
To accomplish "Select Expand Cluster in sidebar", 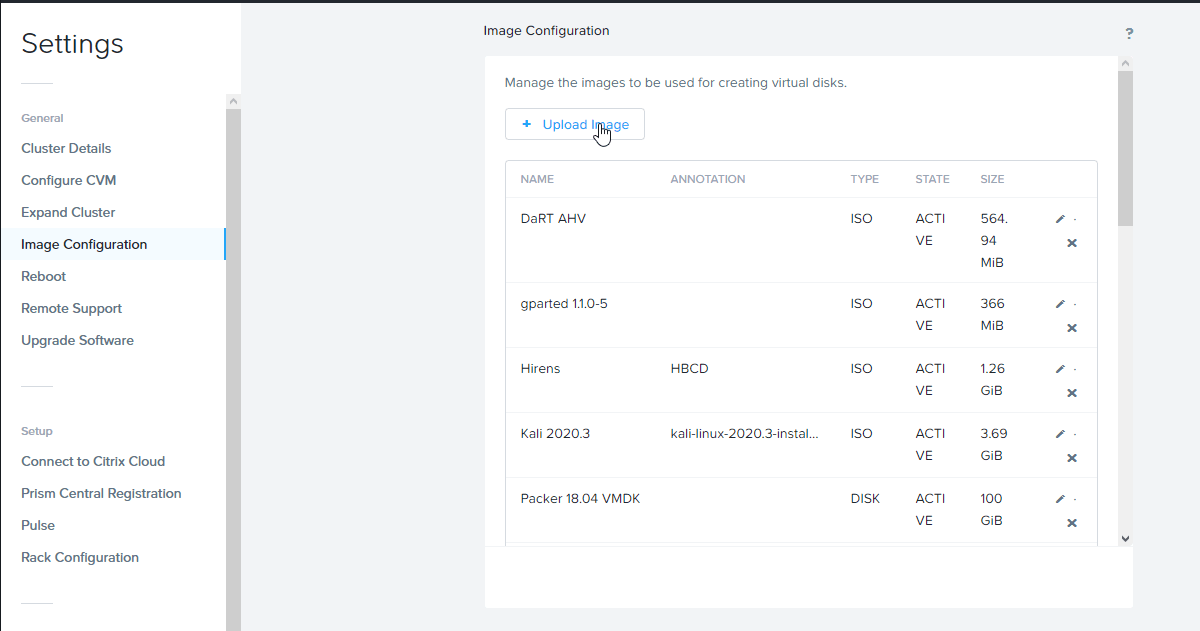I will (68, 213).
